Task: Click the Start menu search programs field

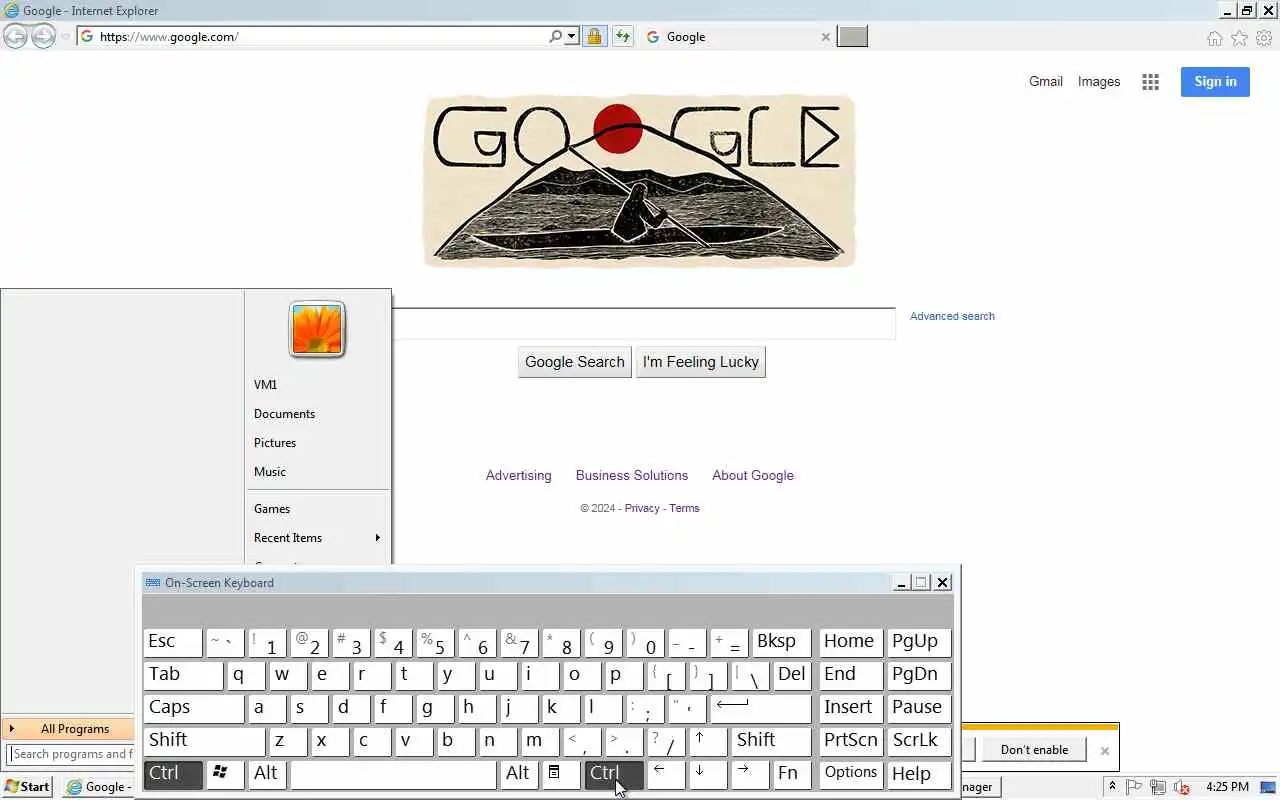Action: tap(72, 754)
